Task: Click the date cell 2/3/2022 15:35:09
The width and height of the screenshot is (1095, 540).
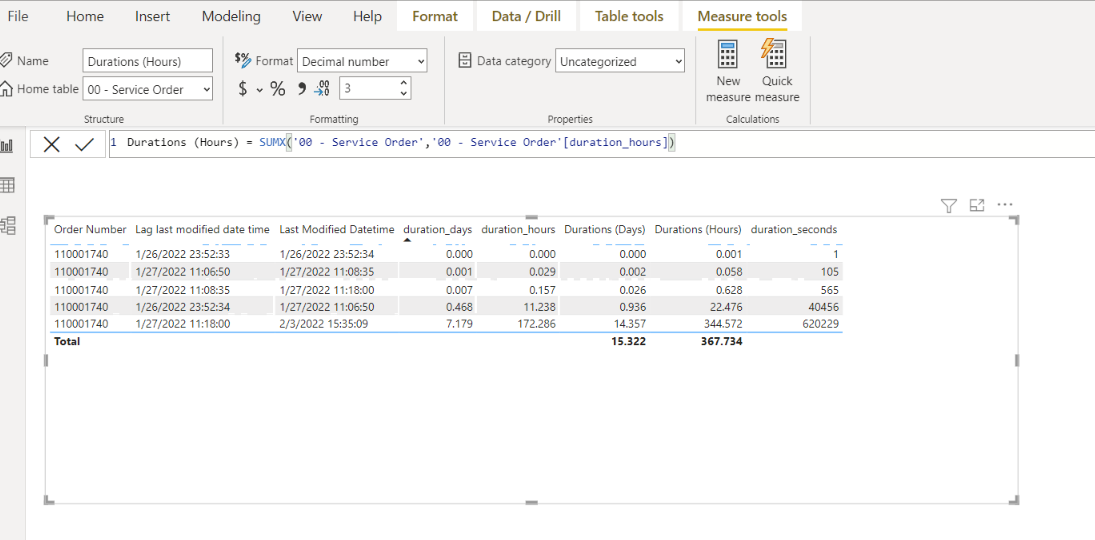Action: click(x=324, y=324)
